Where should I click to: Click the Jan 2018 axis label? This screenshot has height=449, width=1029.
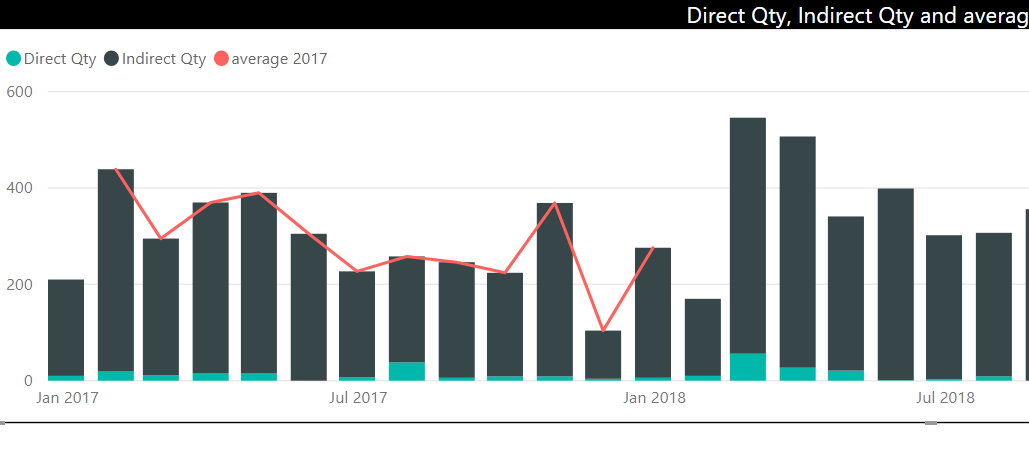[654, 398]
